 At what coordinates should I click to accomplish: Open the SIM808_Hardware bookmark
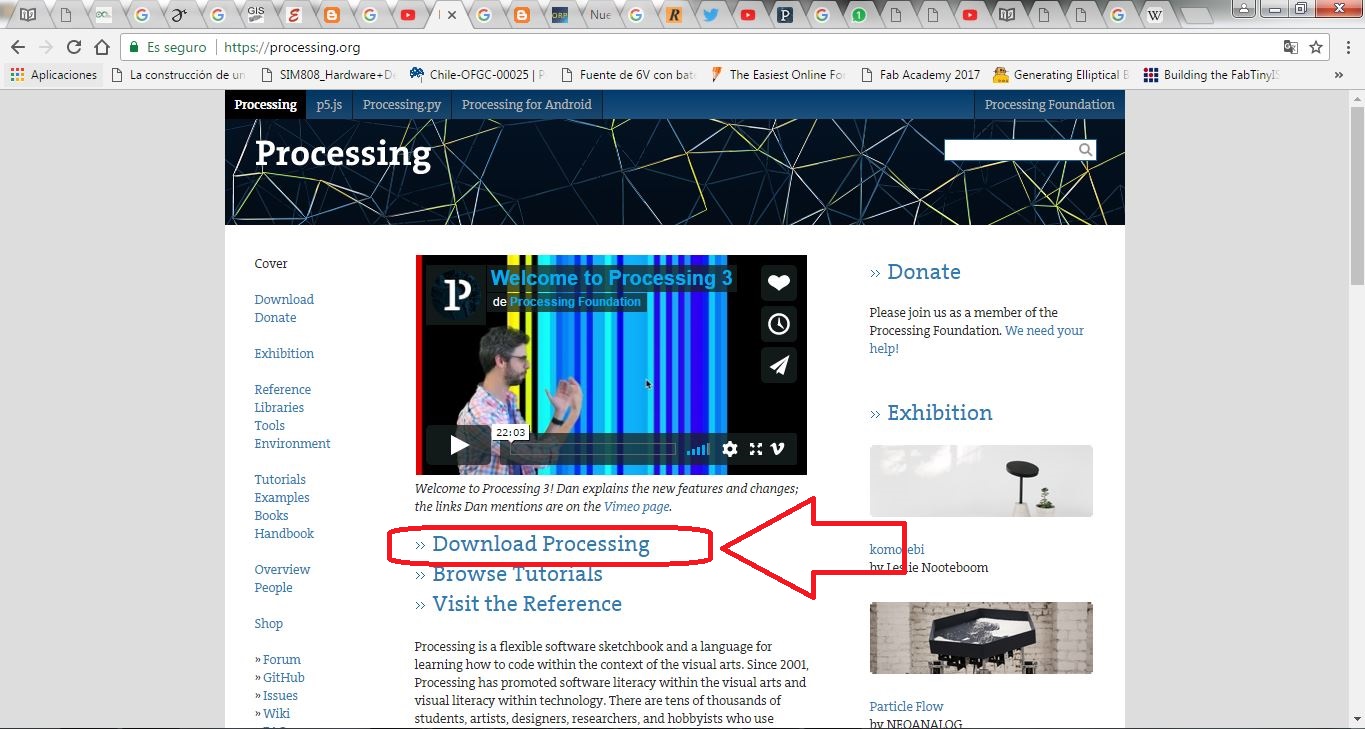(x=328, y=75)
